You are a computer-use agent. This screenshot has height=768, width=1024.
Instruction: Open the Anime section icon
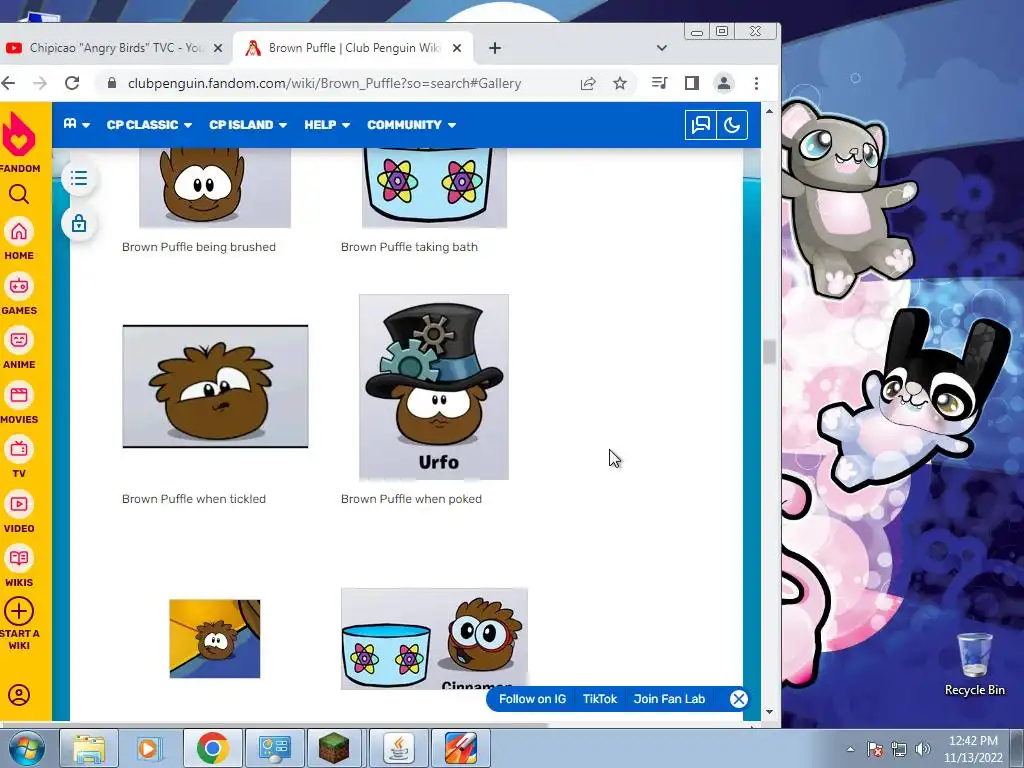pos(19,340)
